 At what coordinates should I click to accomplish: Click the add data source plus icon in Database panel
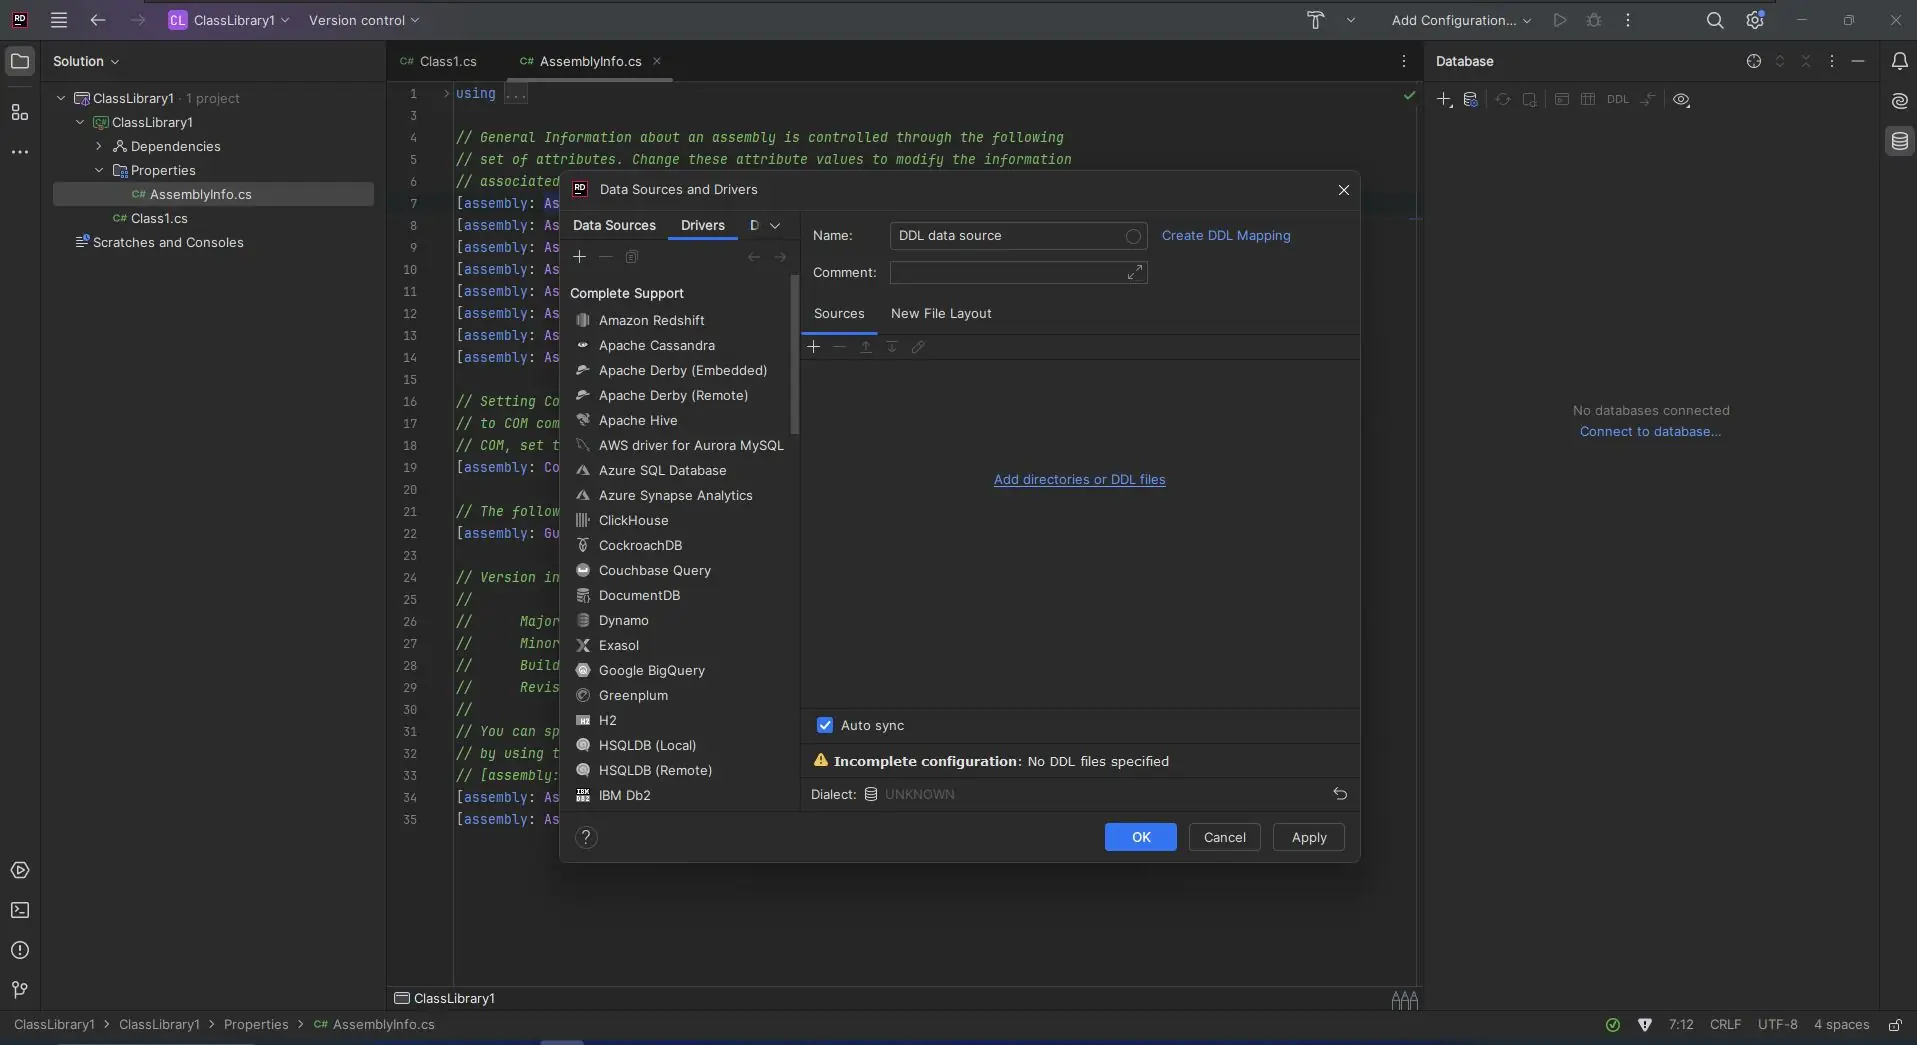click(x=1444, y=100)
